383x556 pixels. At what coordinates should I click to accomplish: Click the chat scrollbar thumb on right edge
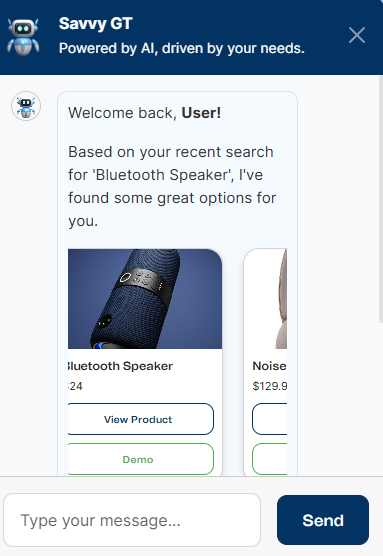[x=381, y=199]
